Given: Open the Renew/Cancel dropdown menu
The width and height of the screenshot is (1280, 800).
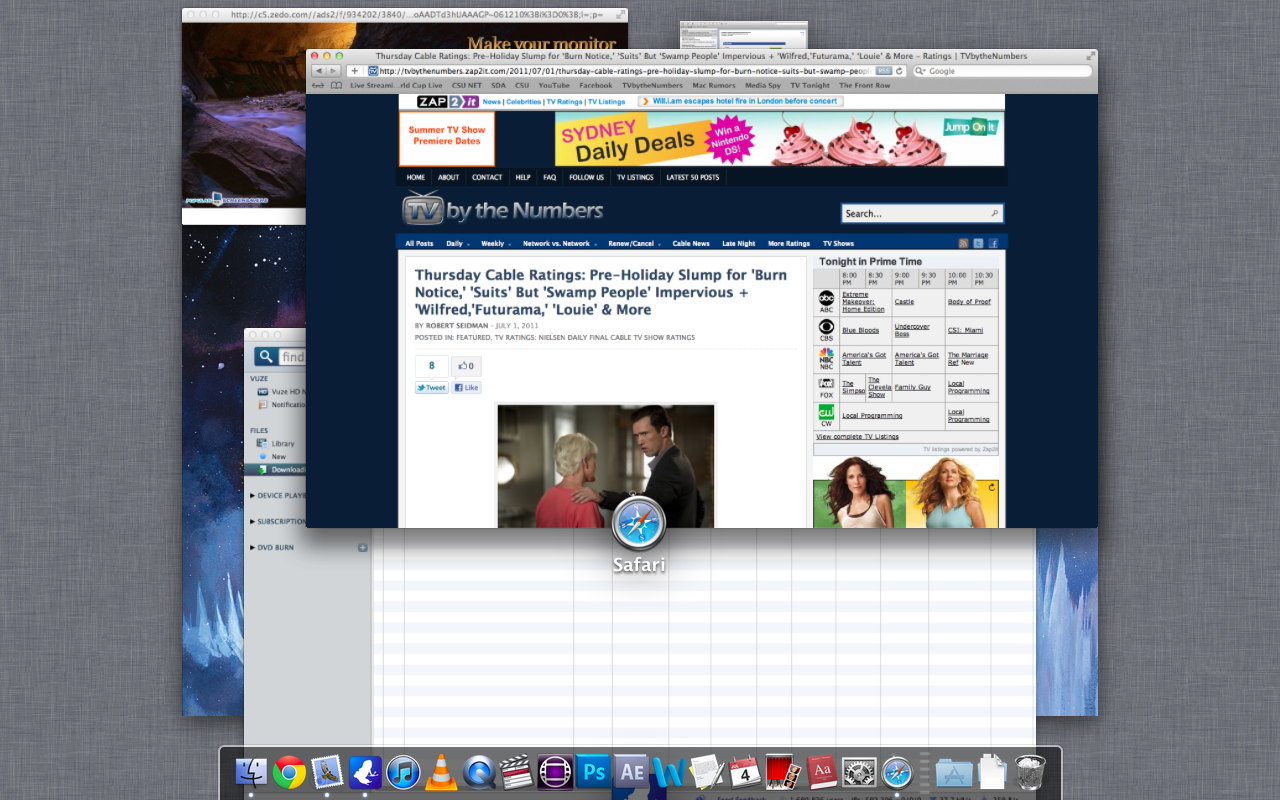Looking at the screenshot, I should coord(633,243).
